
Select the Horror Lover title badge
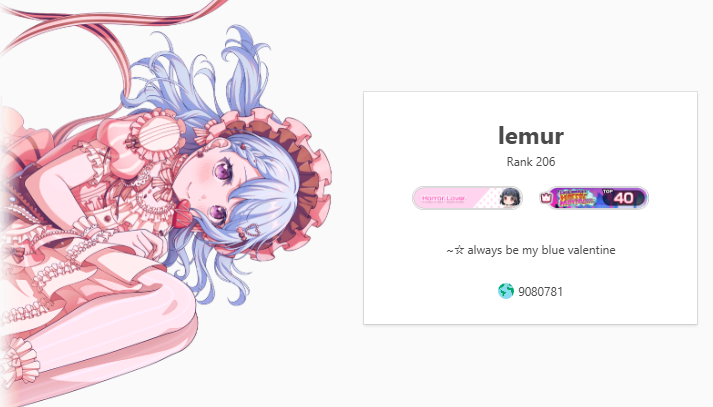pos(467,198)
